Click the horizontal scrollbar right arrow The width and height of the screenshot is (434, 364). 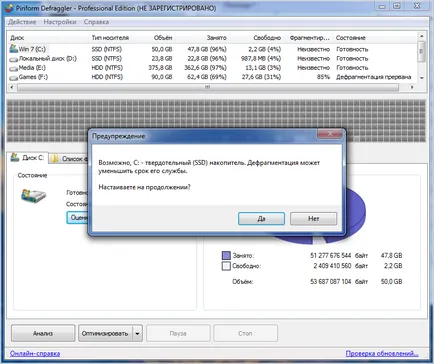[412, 87]
